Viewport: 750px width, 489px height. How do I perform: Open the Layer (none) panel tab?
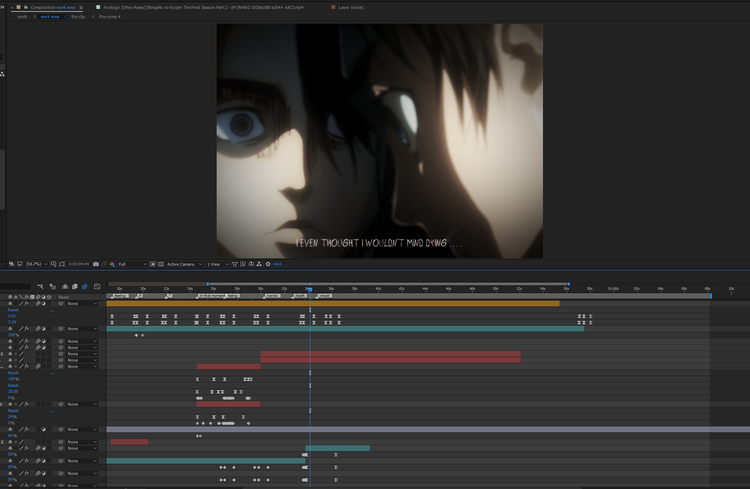(x=350, y=7)
